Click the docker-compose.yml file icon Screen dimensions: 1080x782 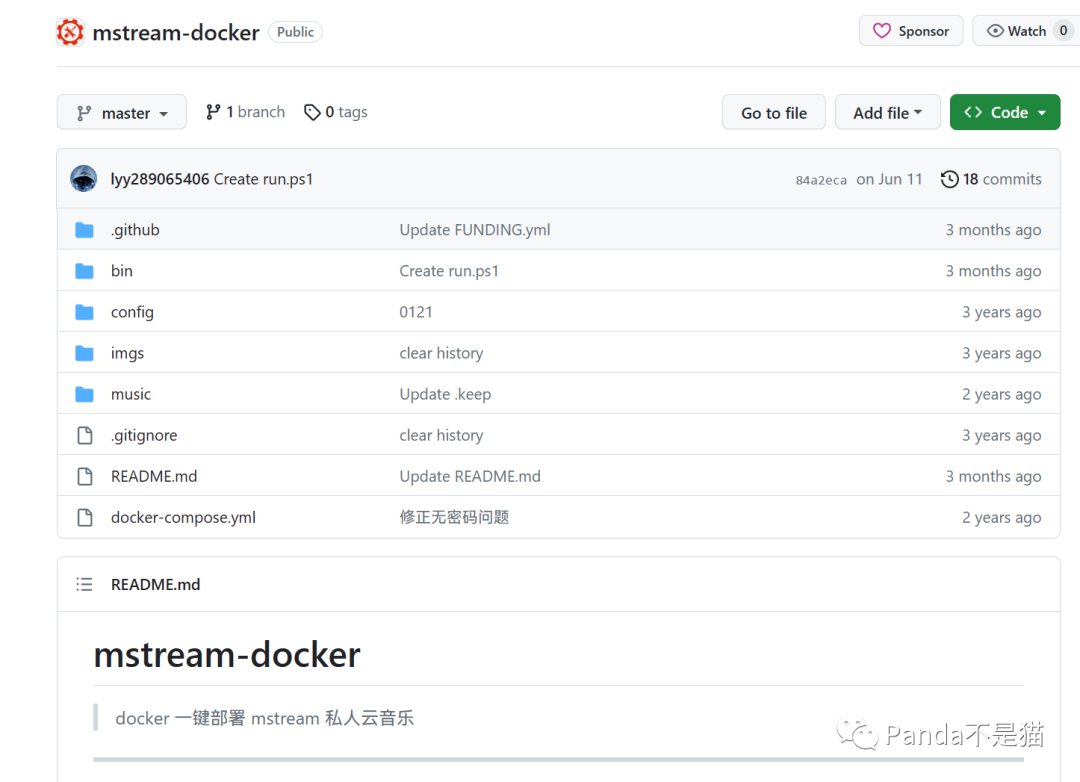(85, 517)
